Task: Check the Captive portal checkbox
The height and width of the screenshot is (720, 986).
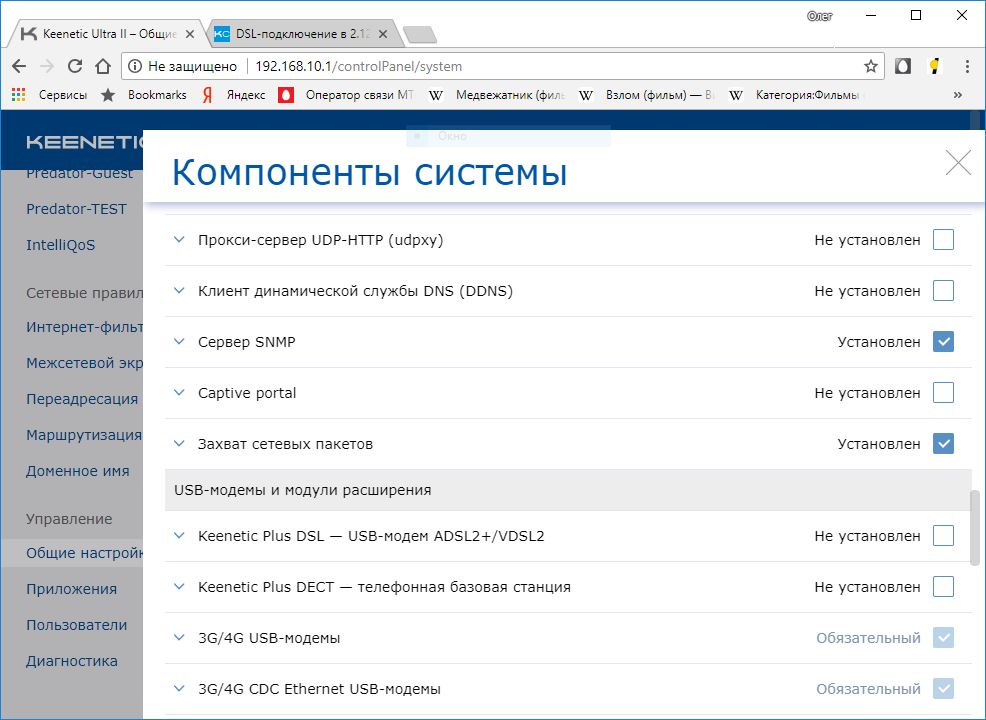Action: point(943,392)
